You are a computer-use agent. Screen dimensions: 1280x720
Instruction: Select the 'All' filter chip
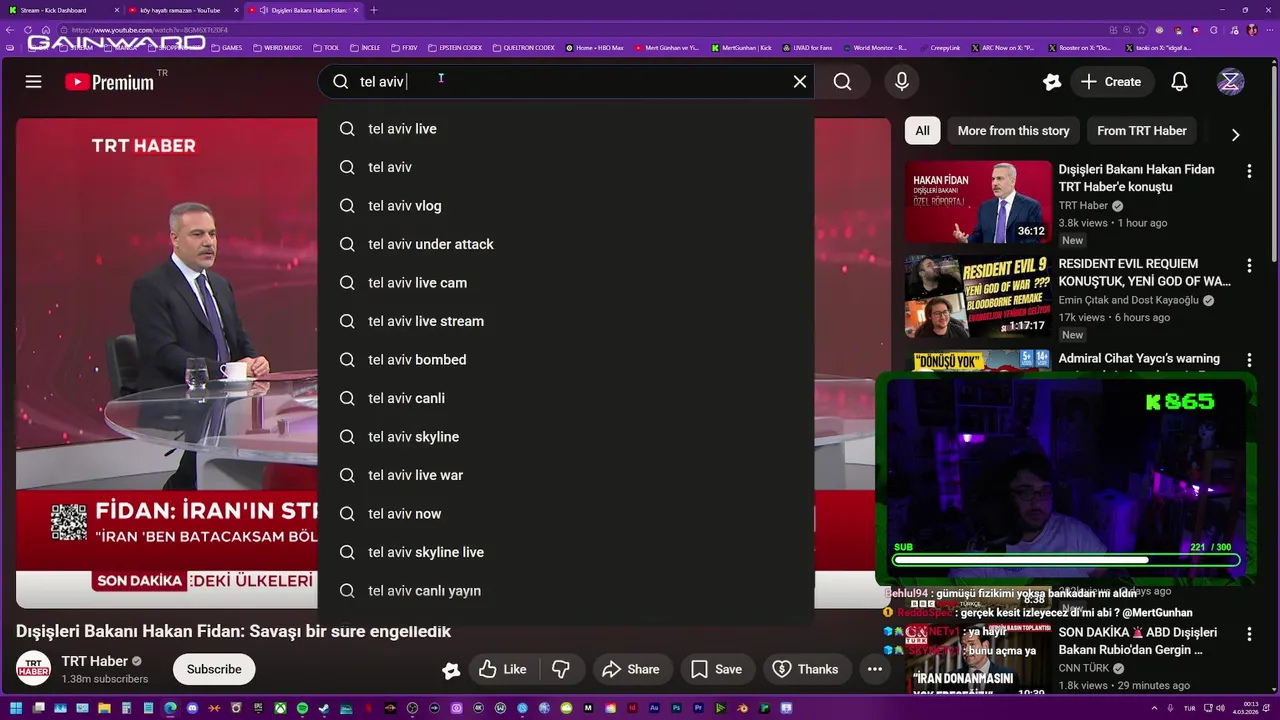[922, 131]
